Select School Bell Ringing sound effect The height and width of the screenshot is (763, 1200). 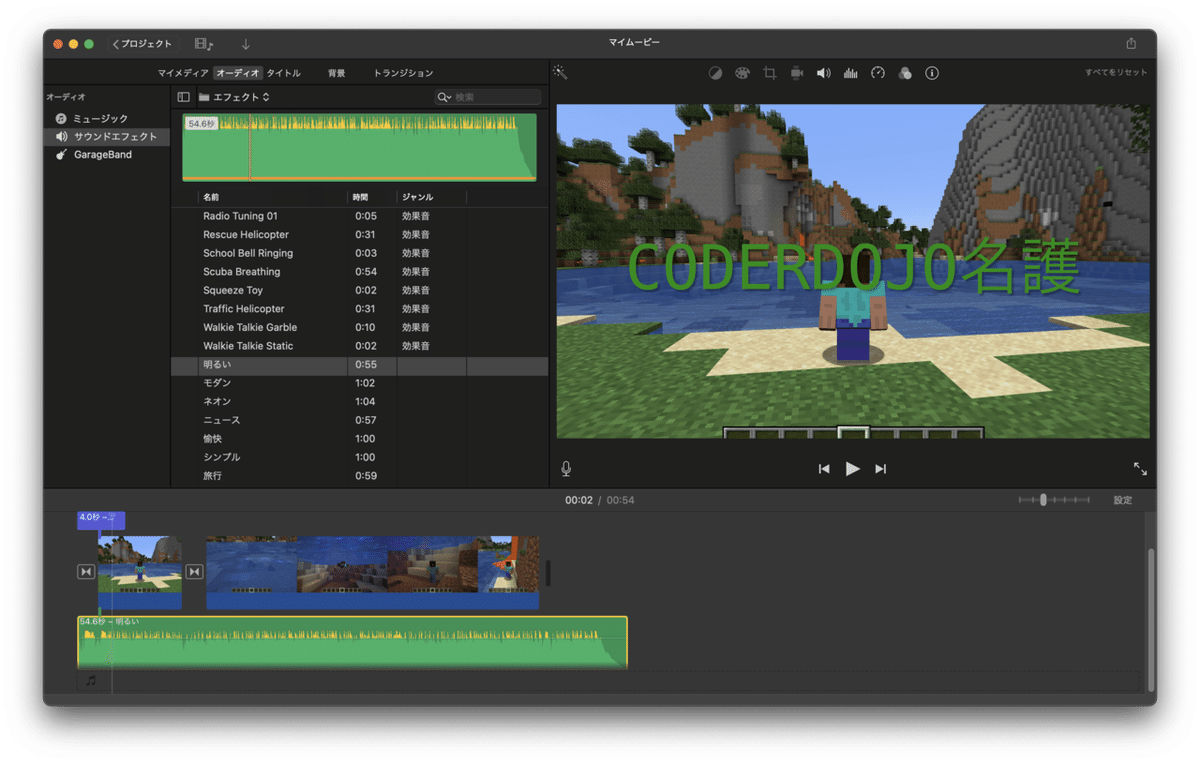pyautogui.click(x=359, y=253)
